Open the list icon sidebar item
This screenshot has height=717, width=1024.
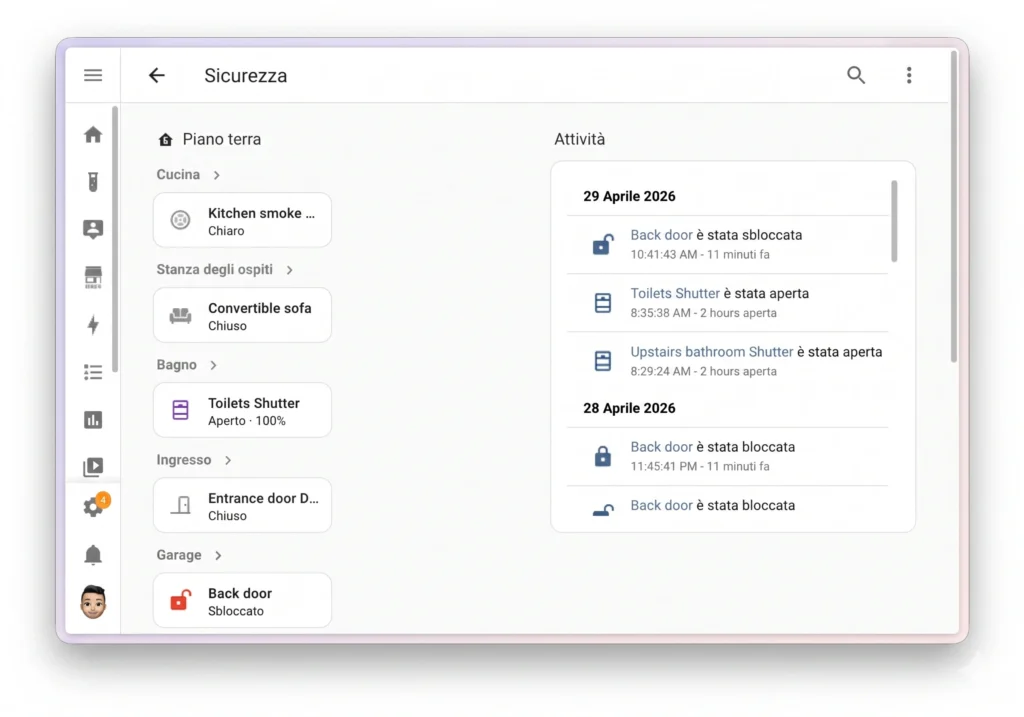pyautogui.click(x=93, y=372)
